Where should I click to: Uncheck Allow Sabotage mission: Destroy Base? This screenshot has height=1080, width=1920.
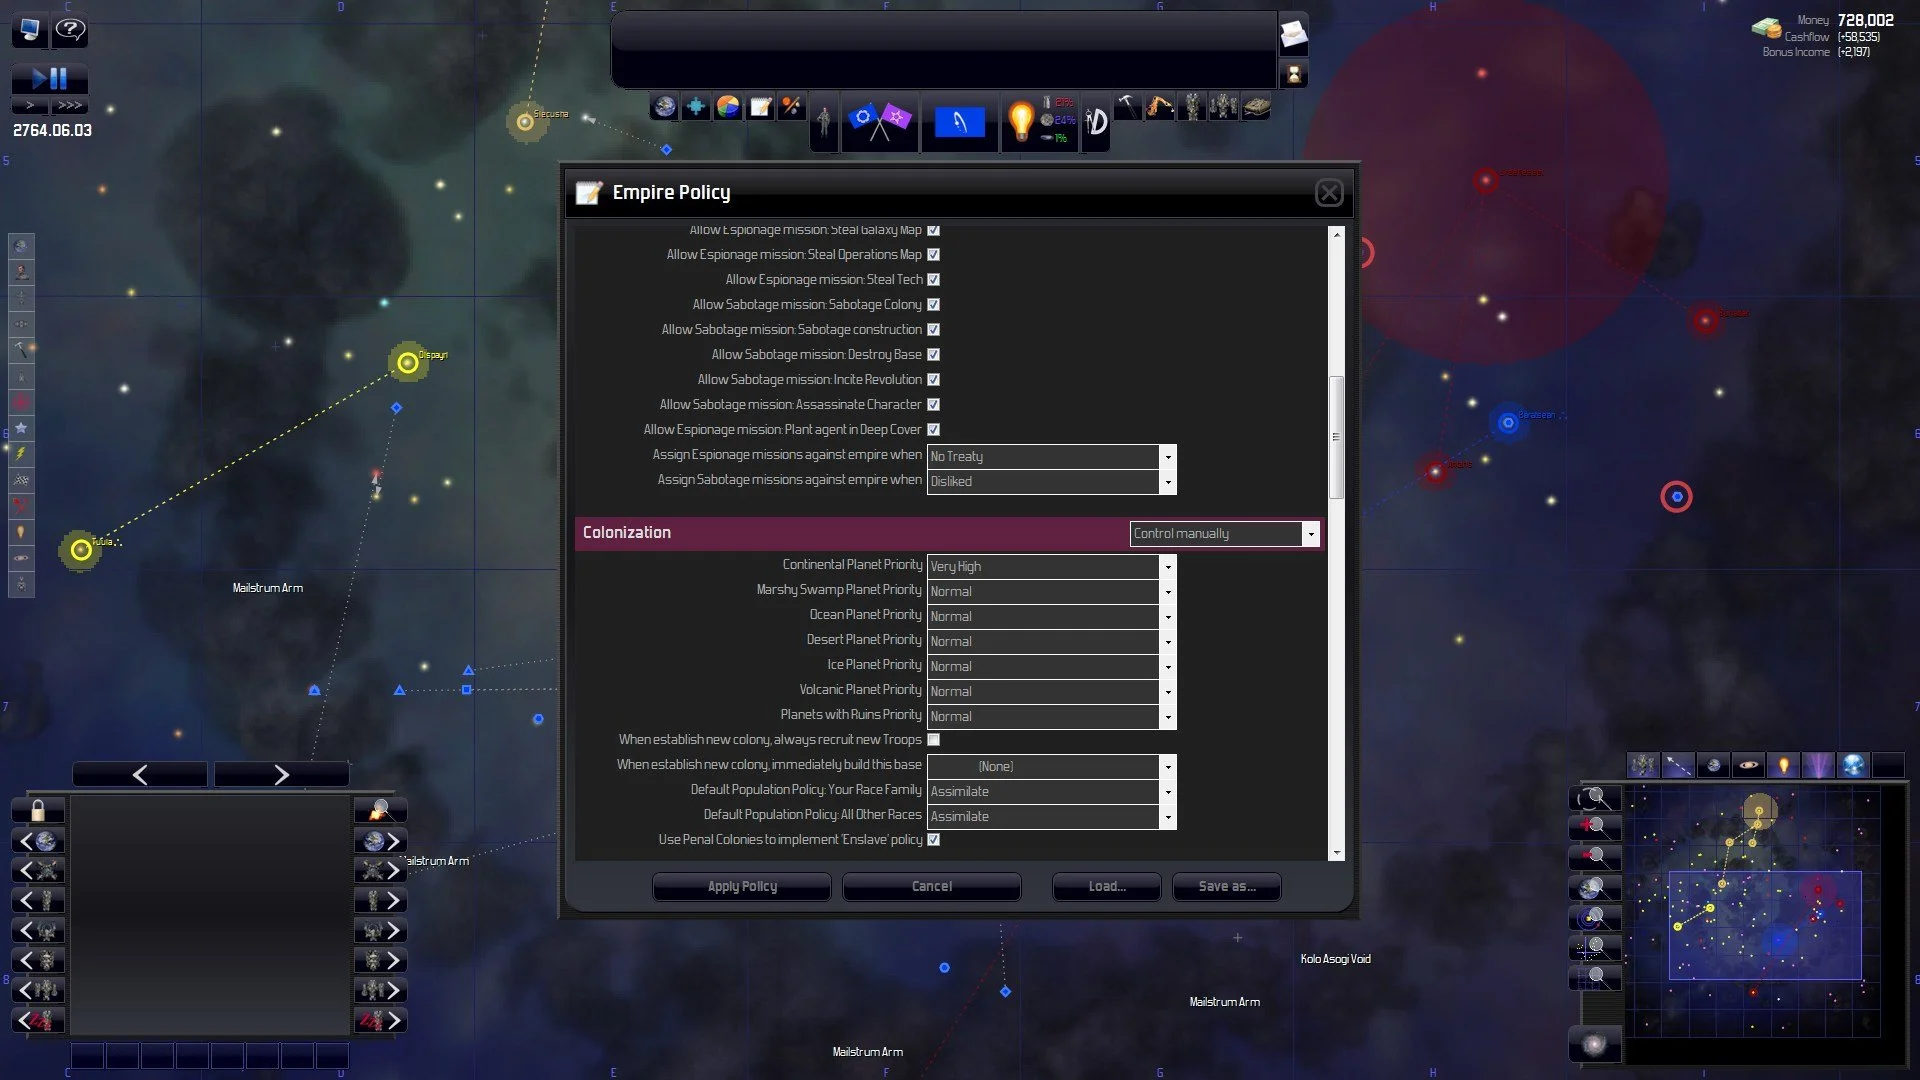(933, 354)
